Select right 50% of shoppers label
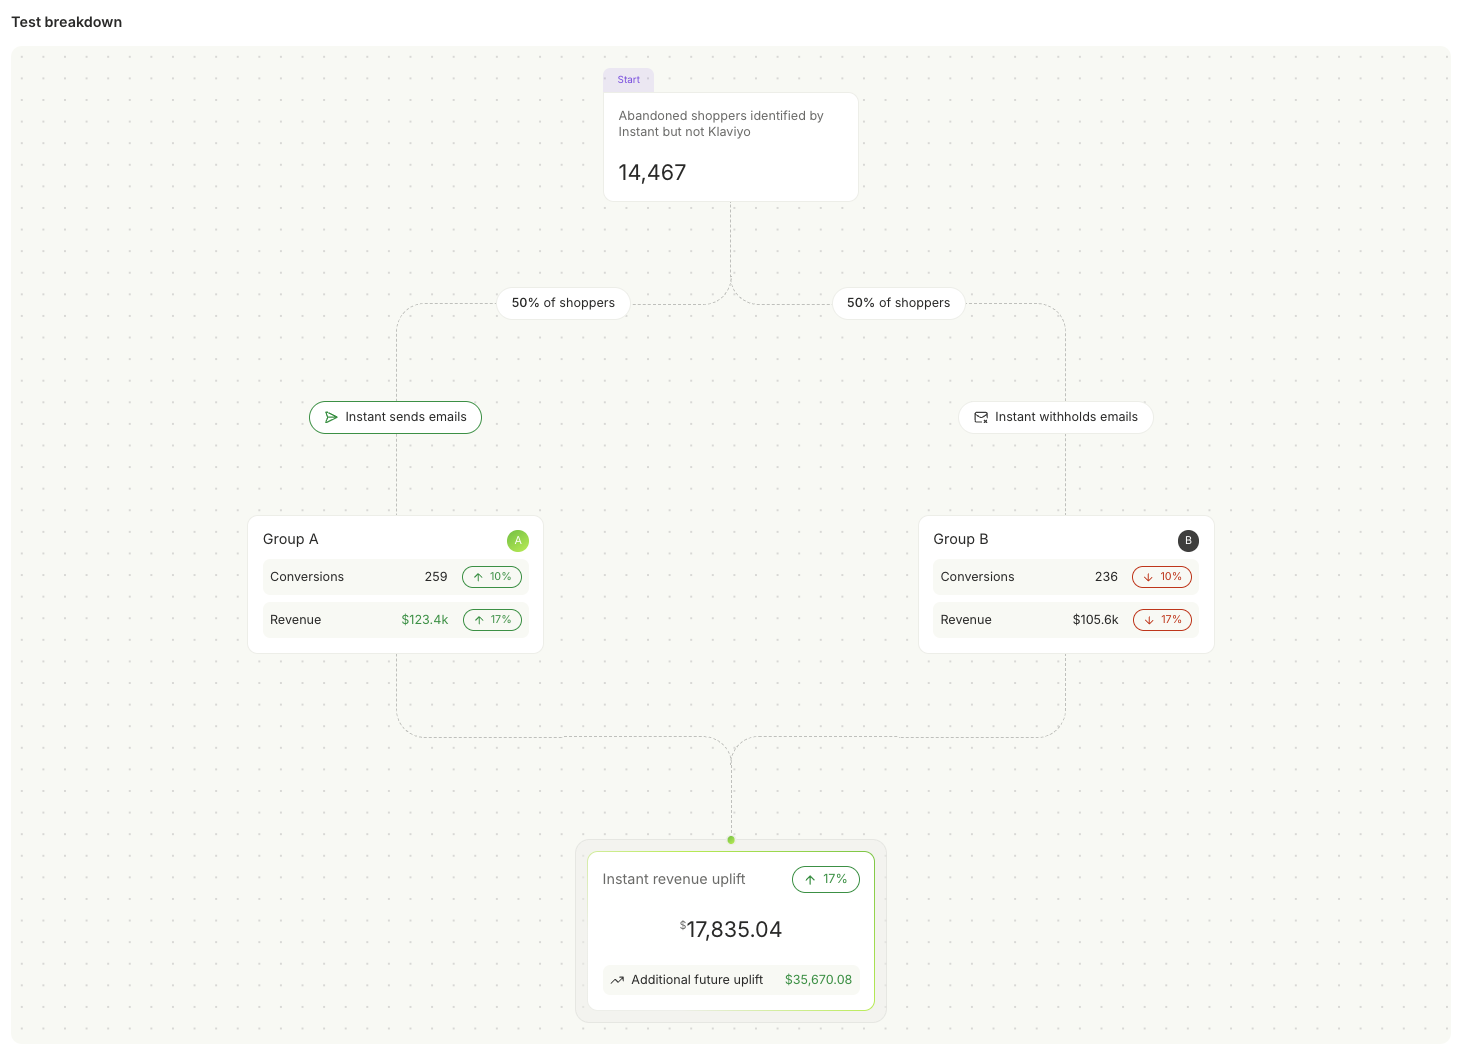 [898, 303]
